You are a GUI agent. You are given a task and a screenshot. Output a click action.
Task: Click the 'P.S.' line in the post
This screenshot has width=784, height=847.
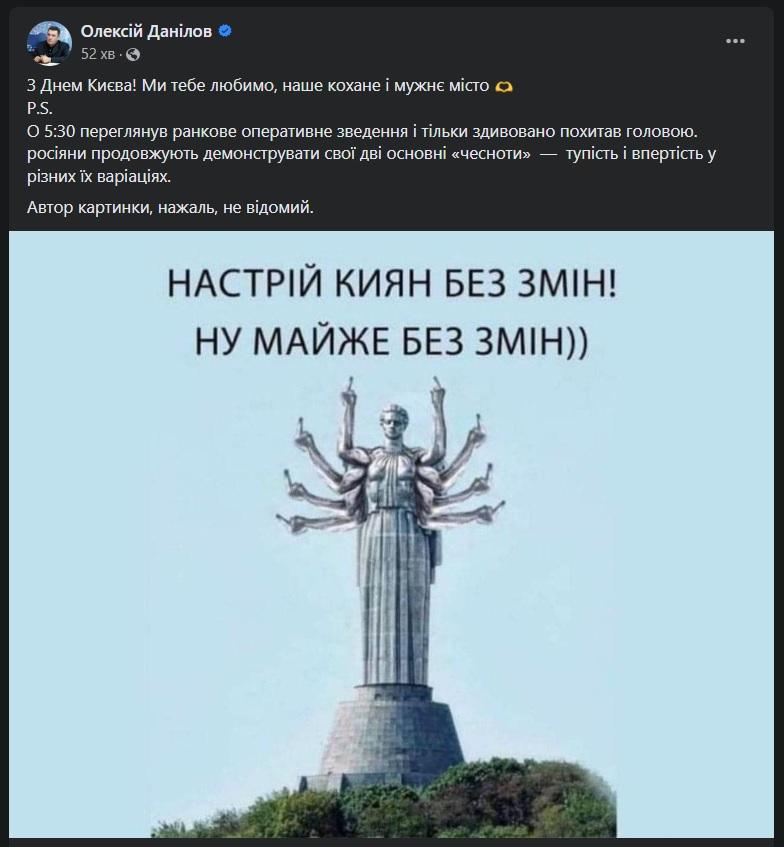point(39,109)
